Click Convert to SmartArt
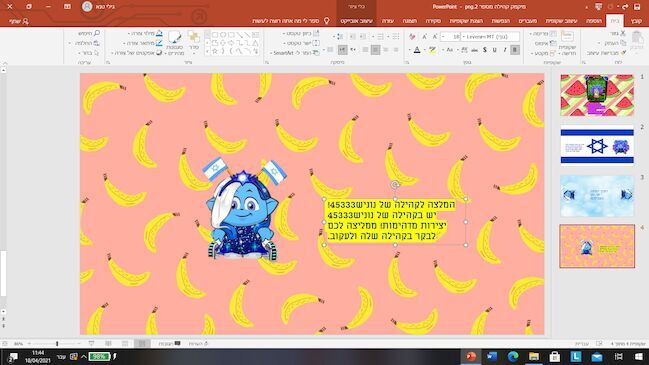Screen dimensions: 649x365 (x=295, y=53)
